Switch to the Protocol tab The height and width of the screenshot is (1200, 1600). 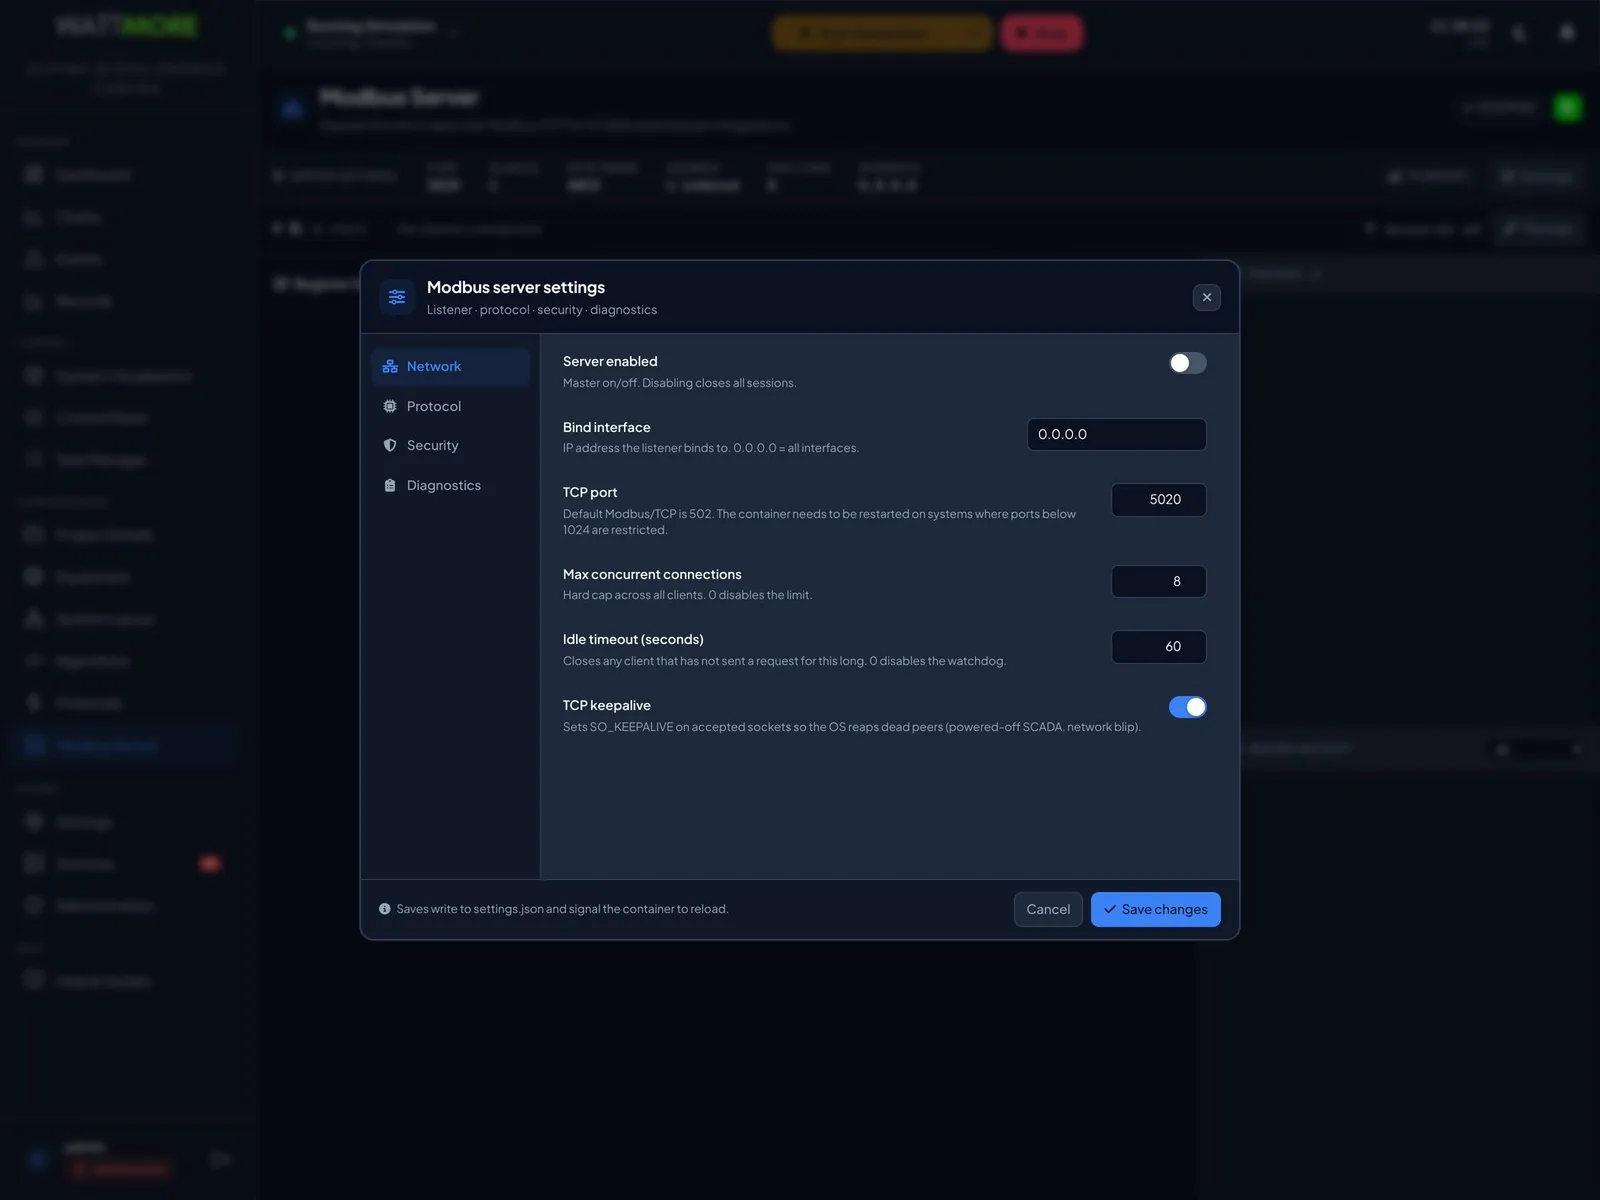tap(450, 406)
